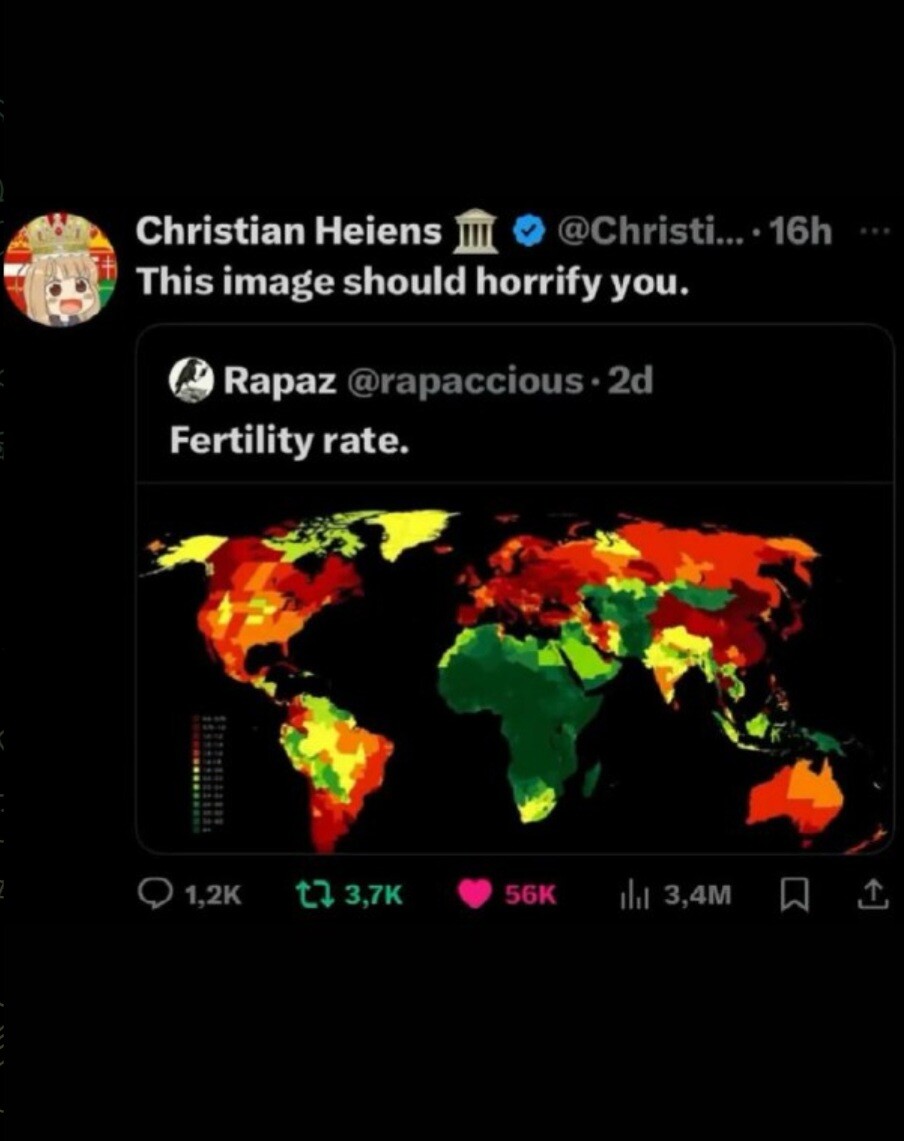
Task: Open view analytics bar chart icon
Action: coord(634,895)
